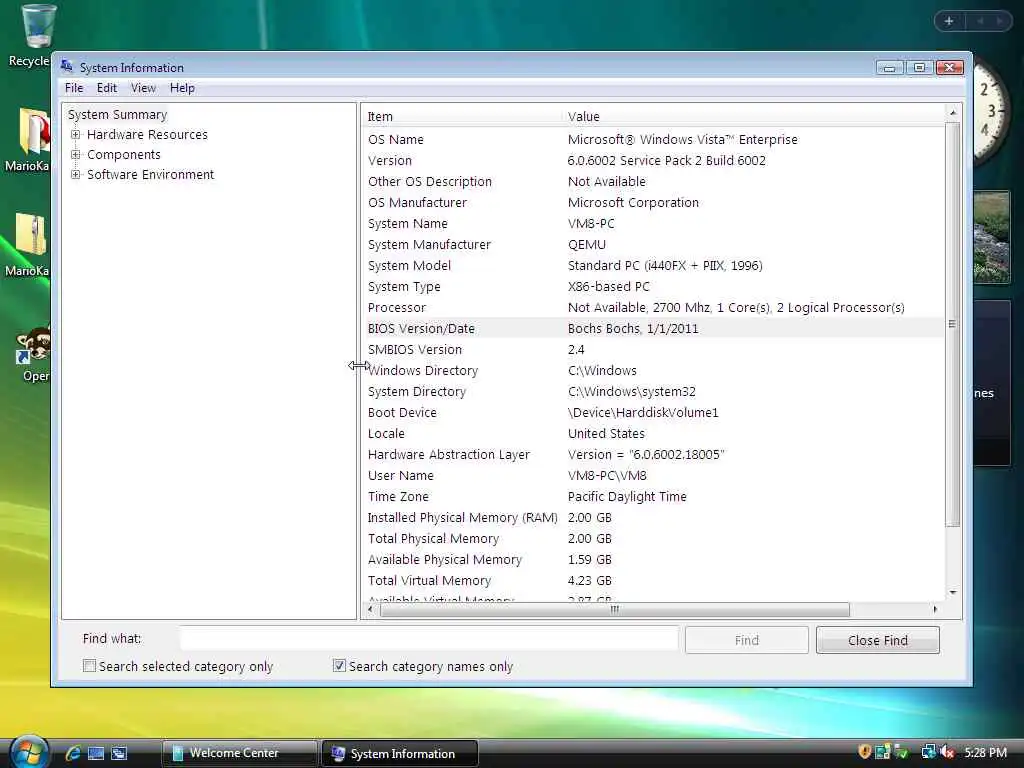Viewport: 1024px width, 768px height.
Task: Toggle Search selected category only checkbox
Action: tap(89, 665)
